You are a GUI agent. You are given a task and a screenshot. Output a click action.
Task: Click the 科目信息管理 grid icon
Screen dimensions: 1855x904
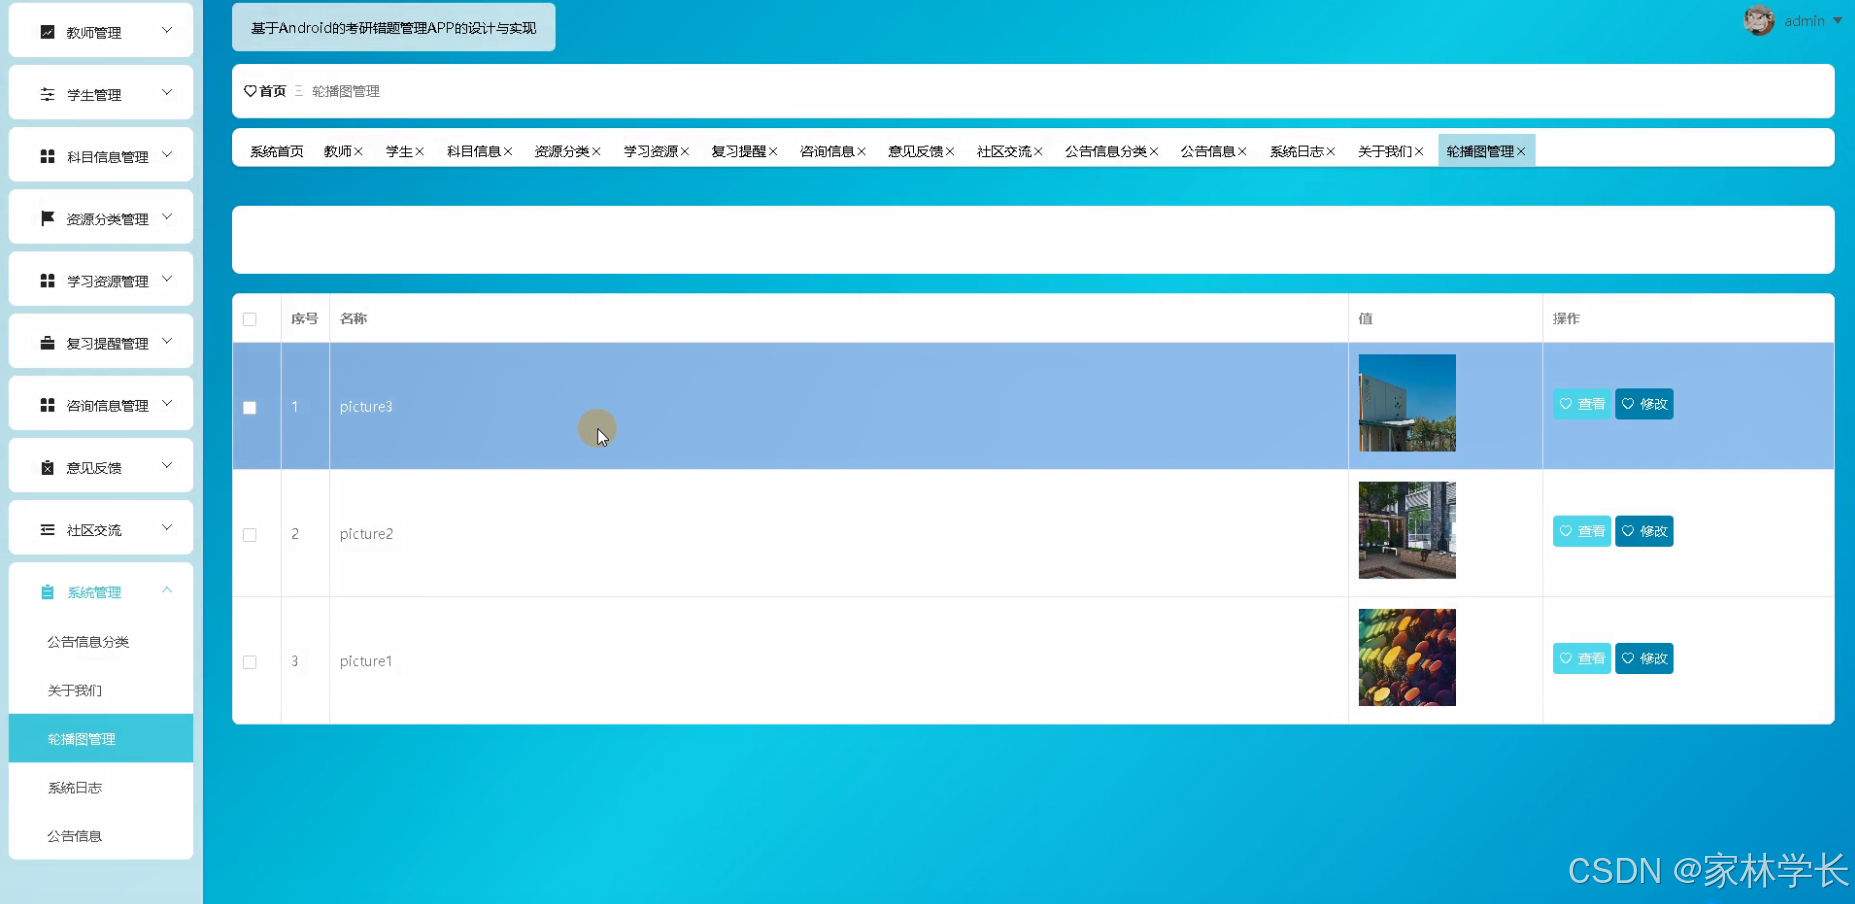[x=47, y=155]
